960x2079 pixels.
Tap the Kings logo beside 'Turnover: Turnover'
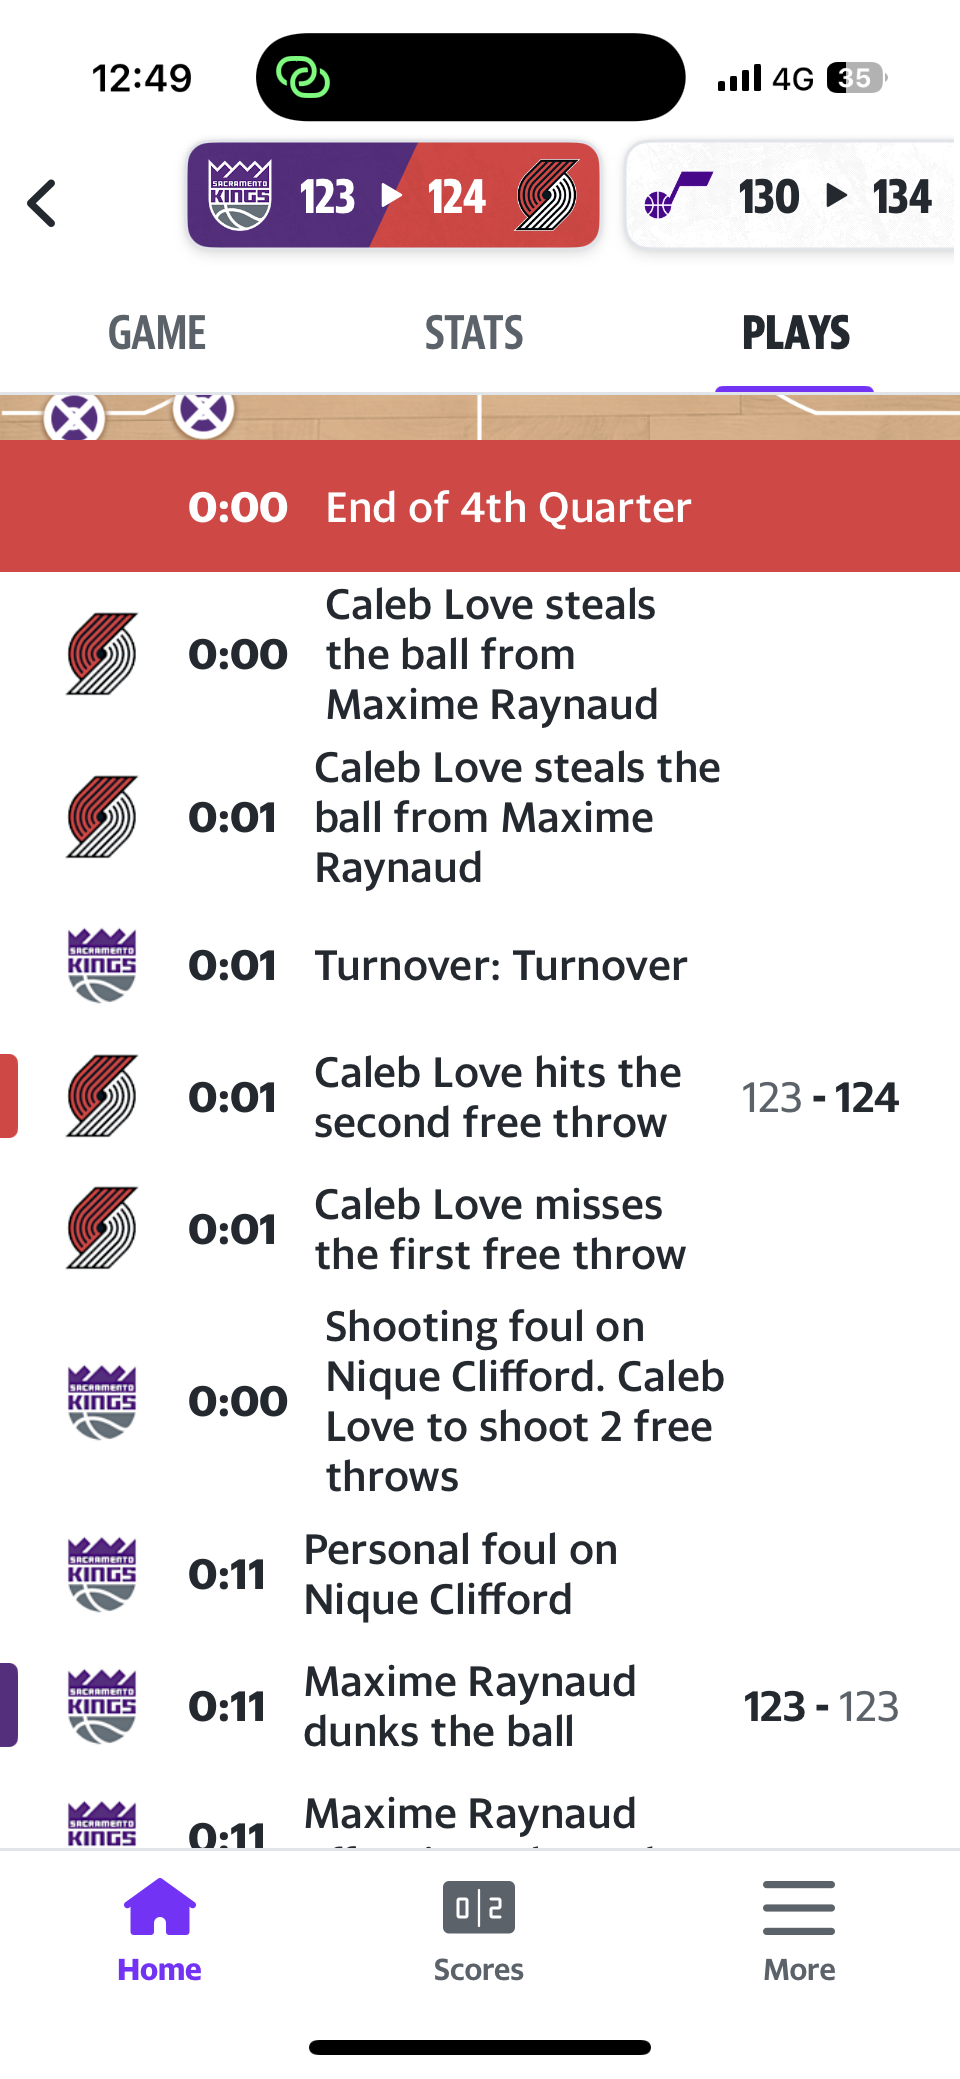pyautogui.click(x=102, y=965)
